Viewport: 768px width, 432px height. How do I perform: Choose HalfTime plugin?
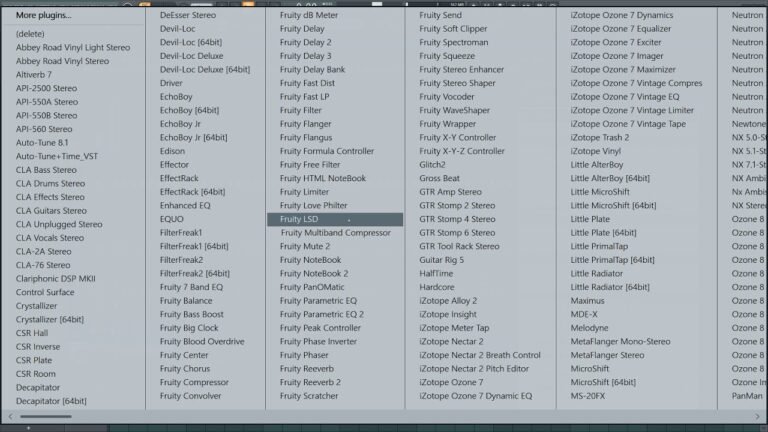tap(436, 274)
